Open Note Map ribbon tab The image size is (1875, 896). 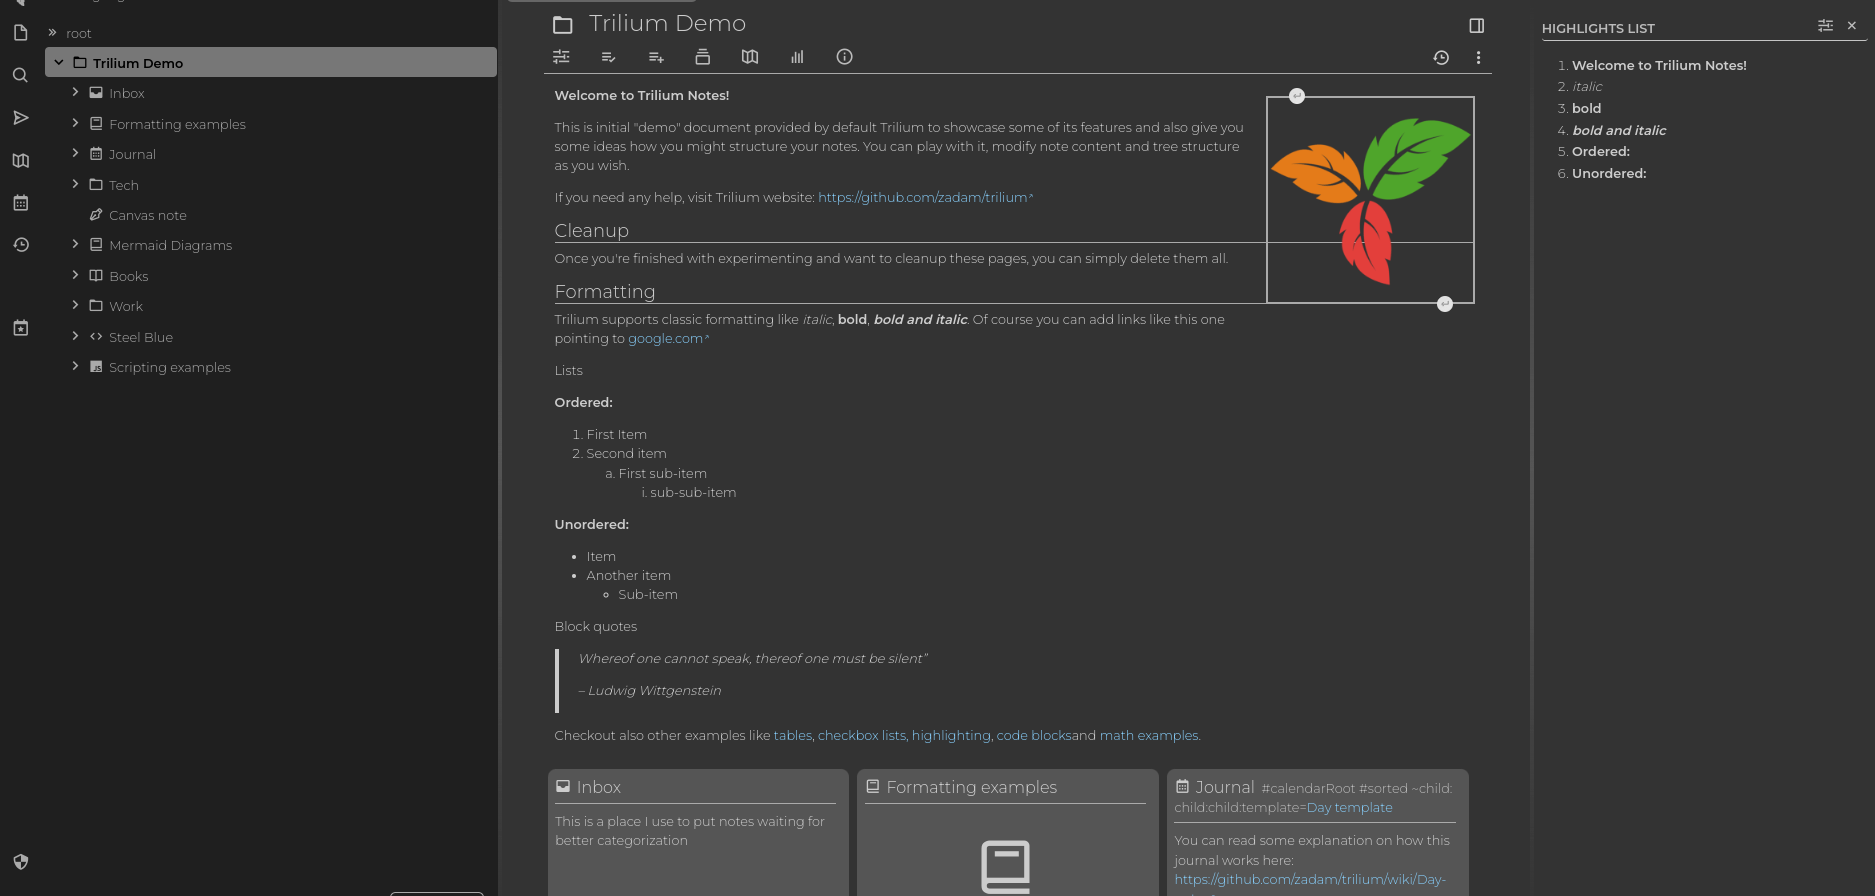click(x=750, y=57)
